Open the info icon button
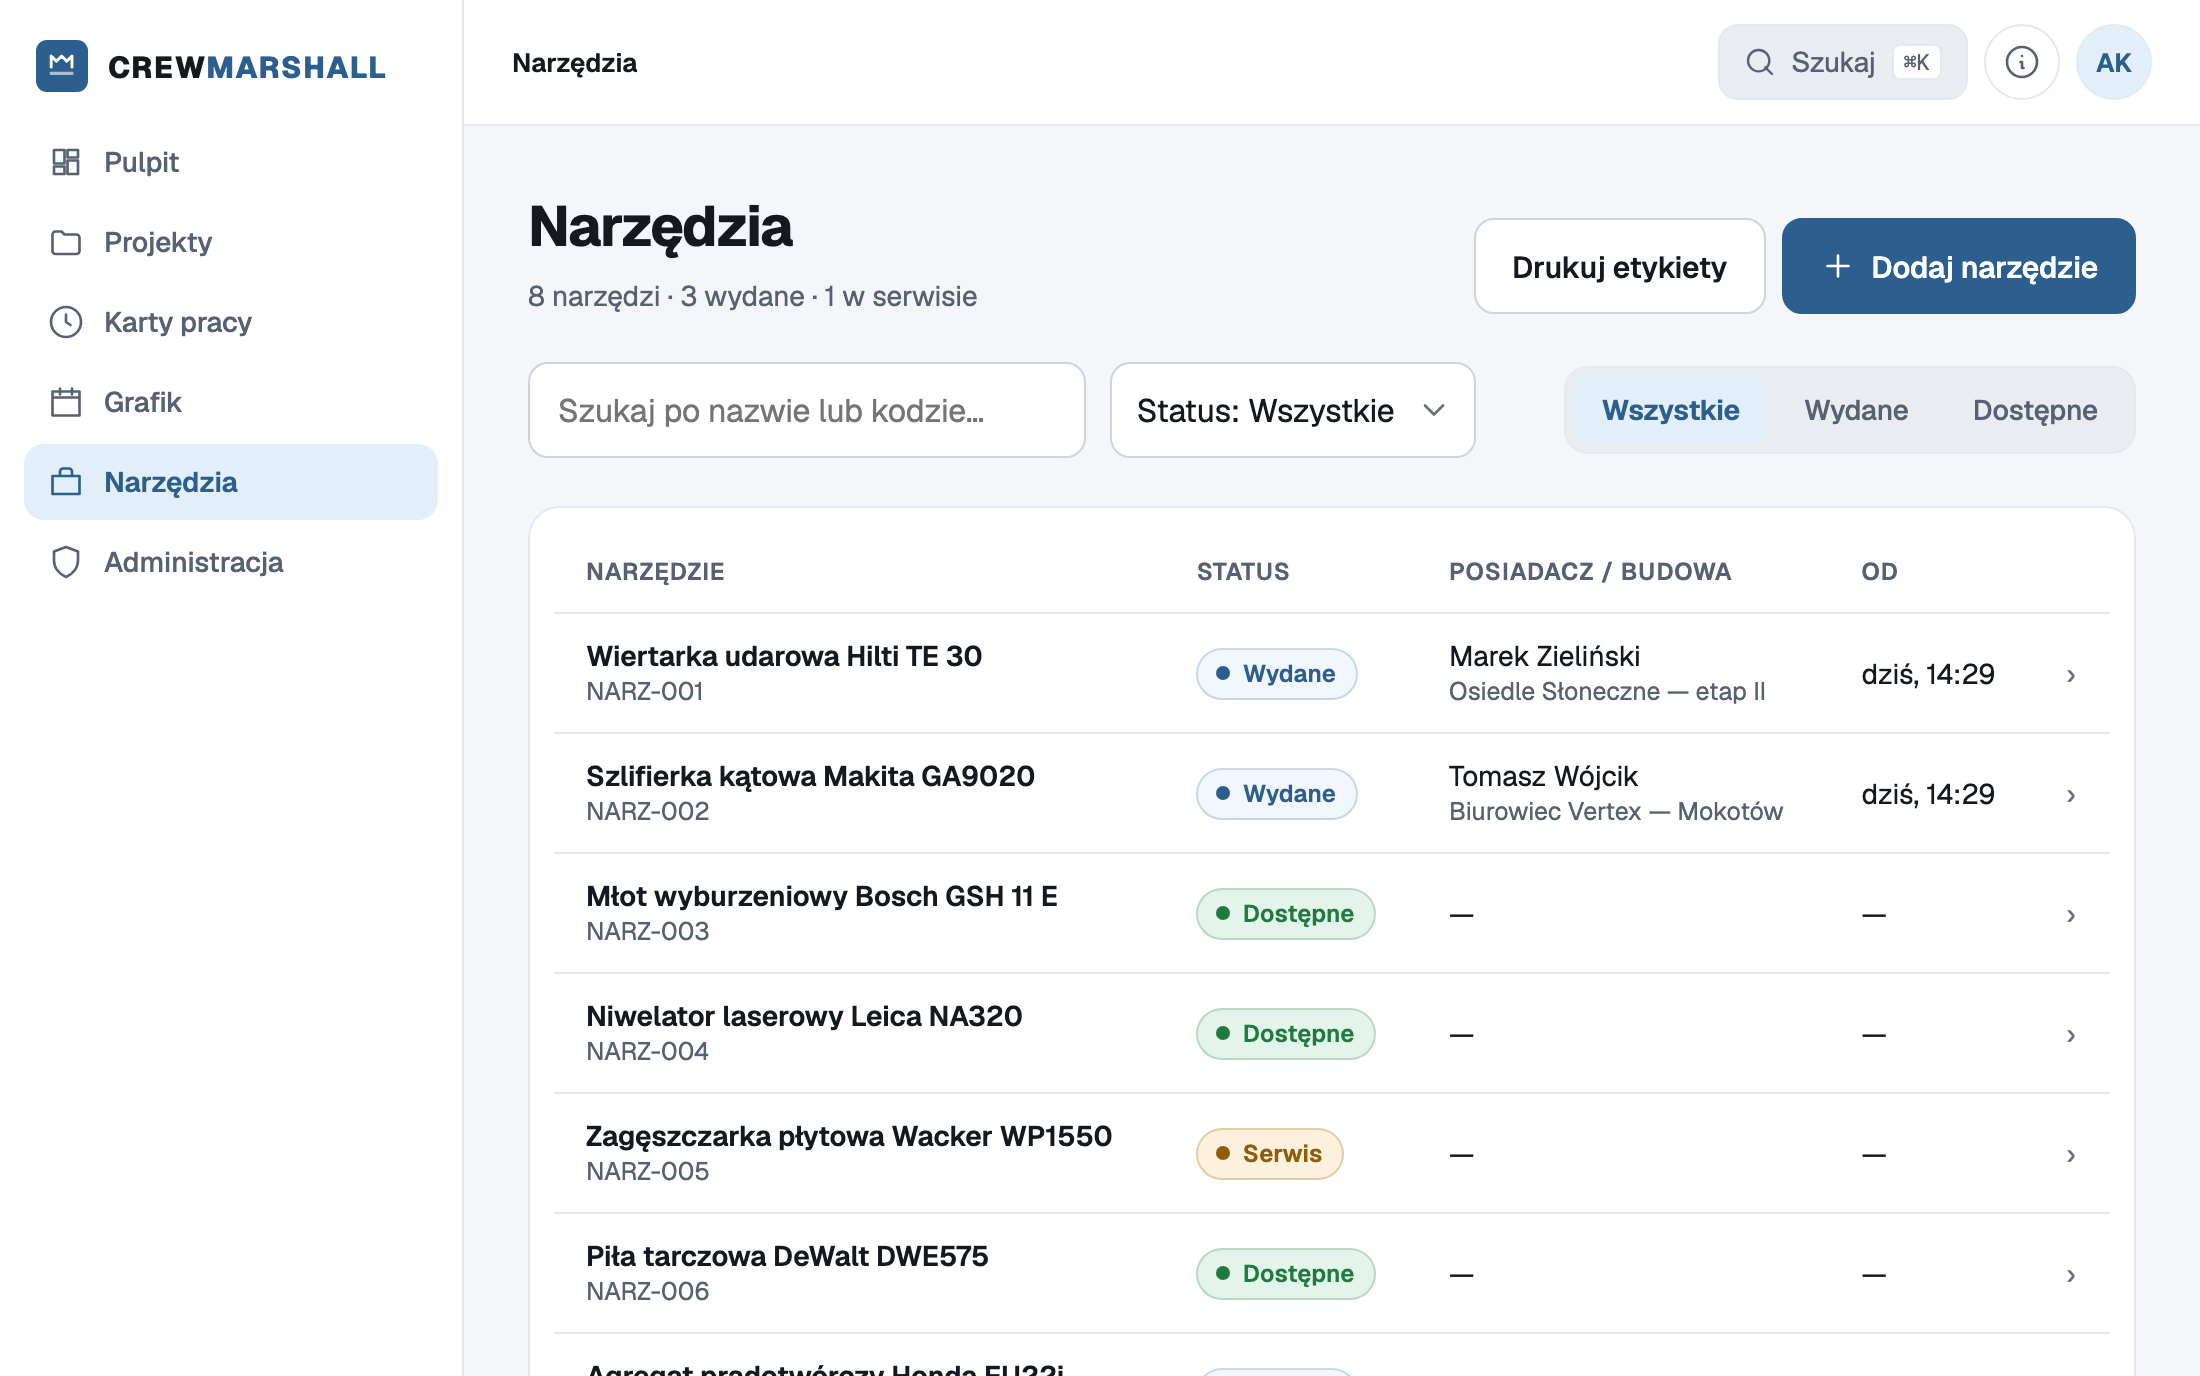 (2021, 62)
